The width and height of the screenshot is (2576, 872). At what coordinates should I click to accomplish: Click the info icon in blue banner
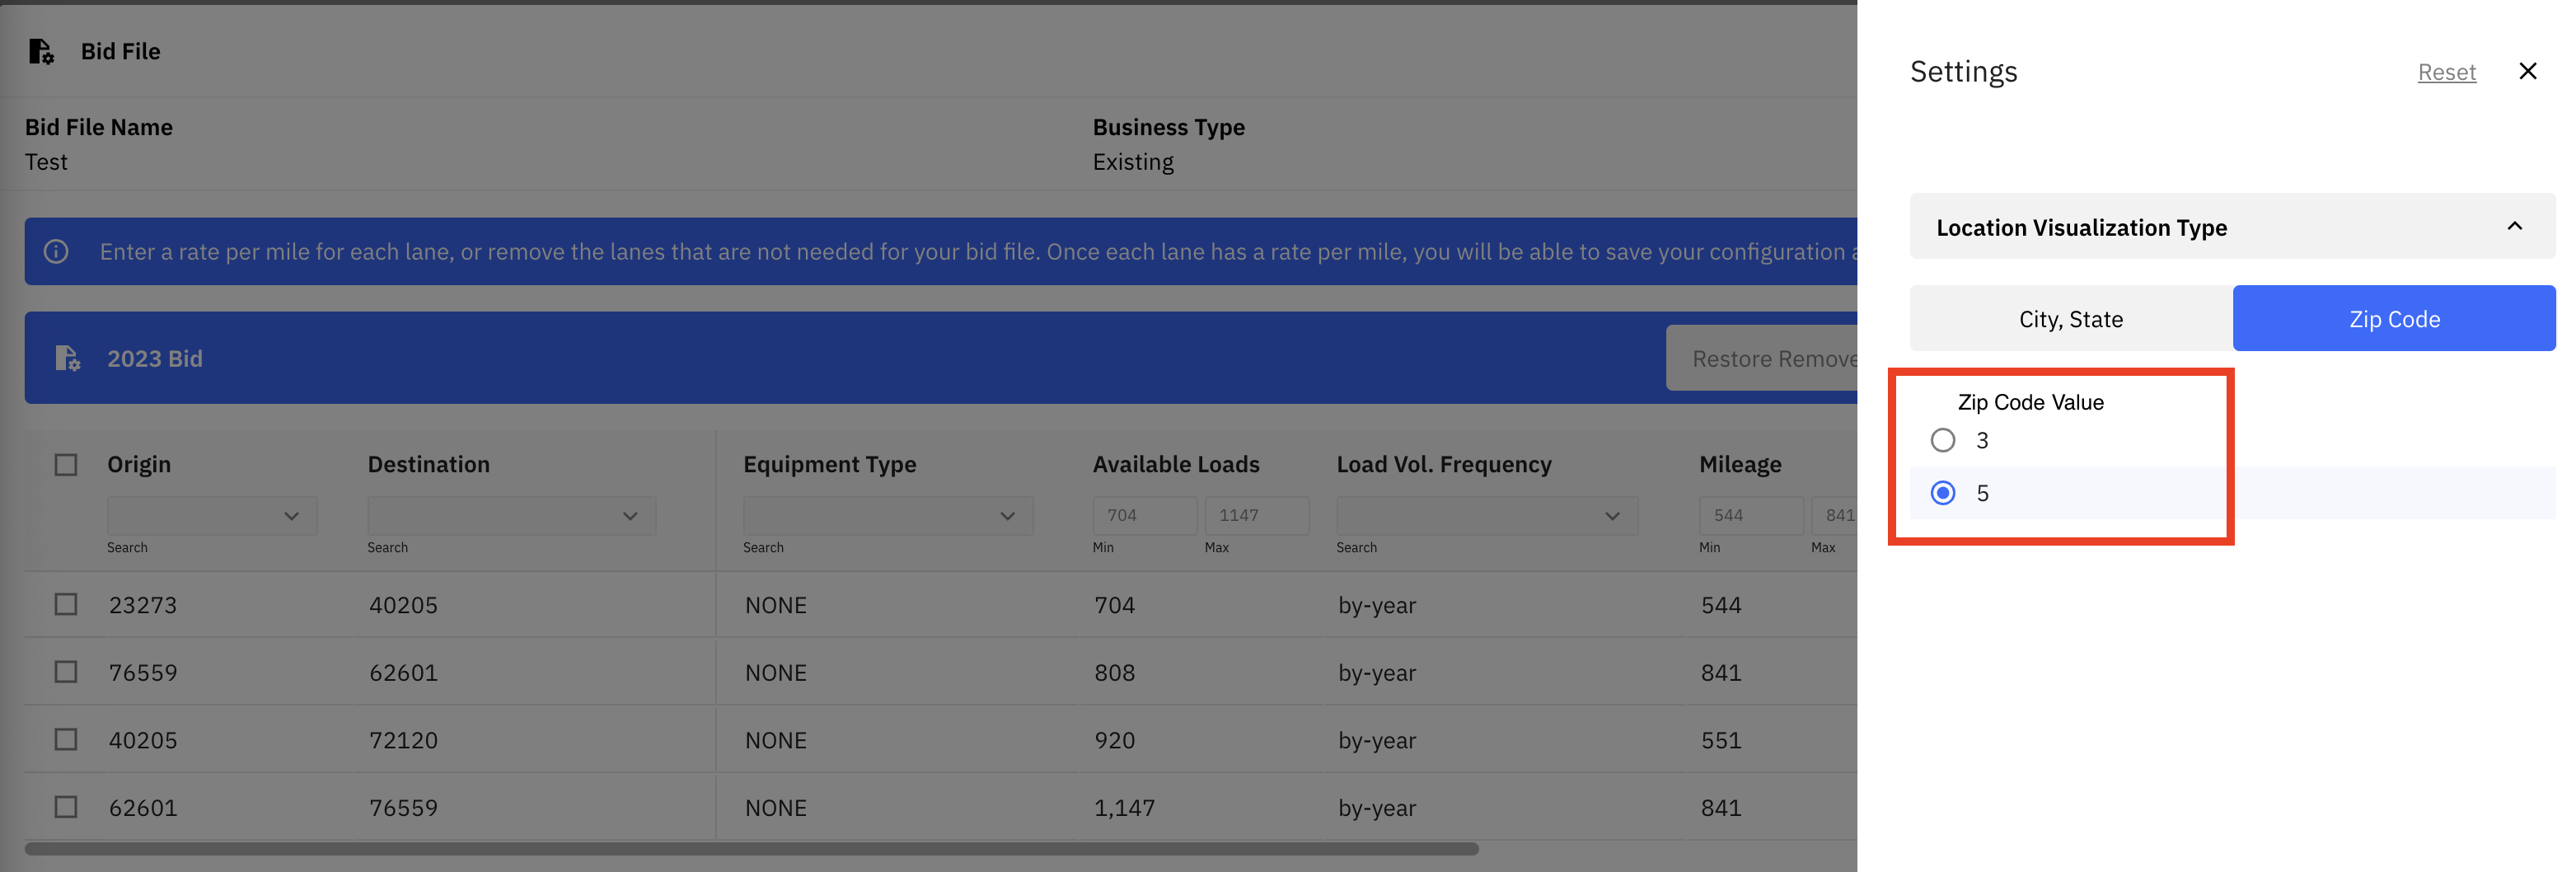click(x=56, y=251)
